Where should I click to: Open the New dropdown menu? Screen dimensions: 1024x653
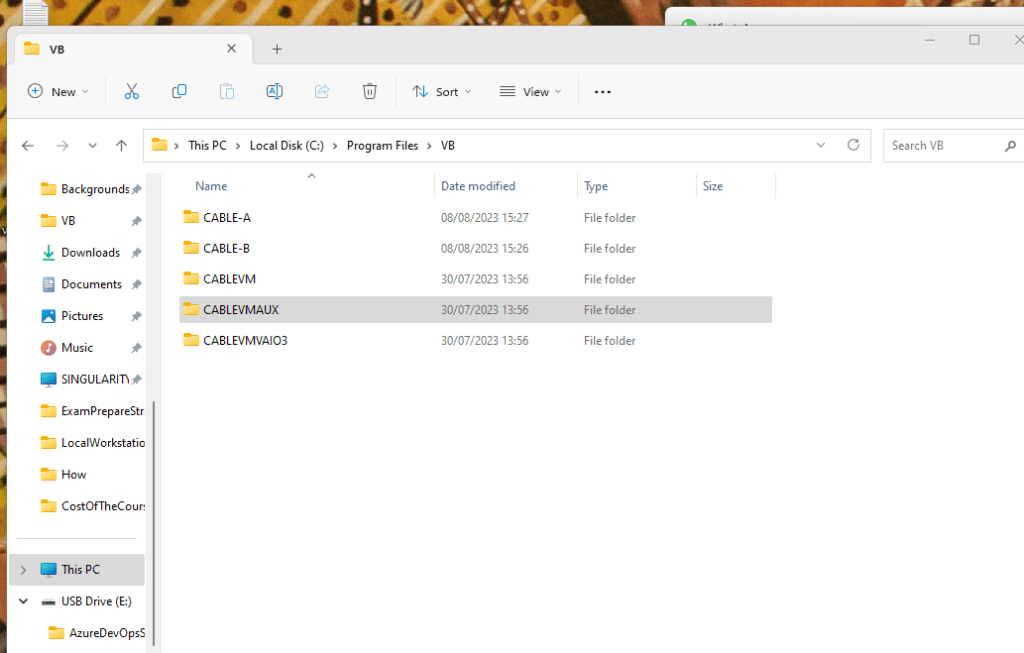58,91
